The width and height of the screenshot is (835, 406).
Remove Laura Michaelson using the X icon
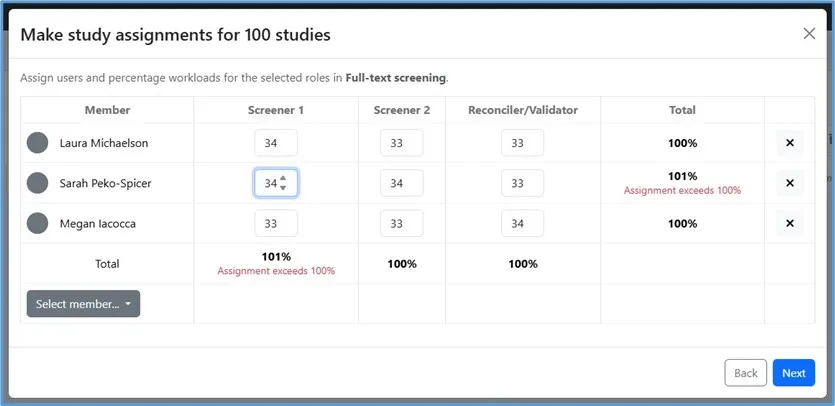tap(789, 143)
